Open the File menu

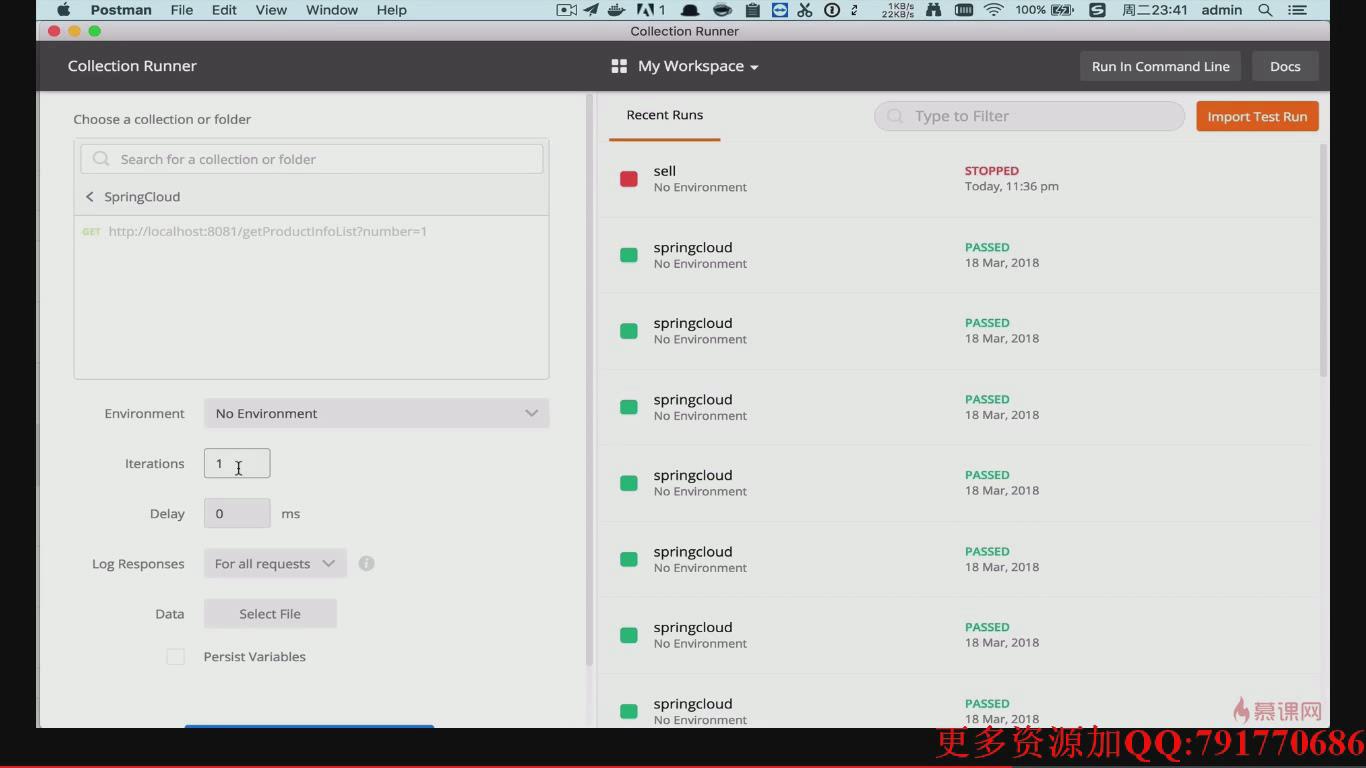pyautogui.click(x=182, y=10)
